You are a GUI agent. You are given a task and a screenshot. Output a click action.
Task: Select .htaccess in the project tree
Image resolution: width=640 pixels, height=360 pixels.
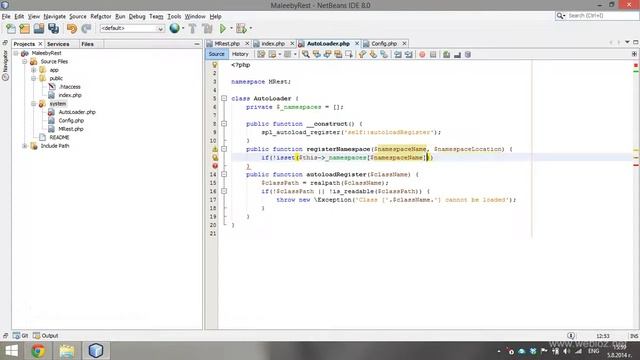coord(69,87)
